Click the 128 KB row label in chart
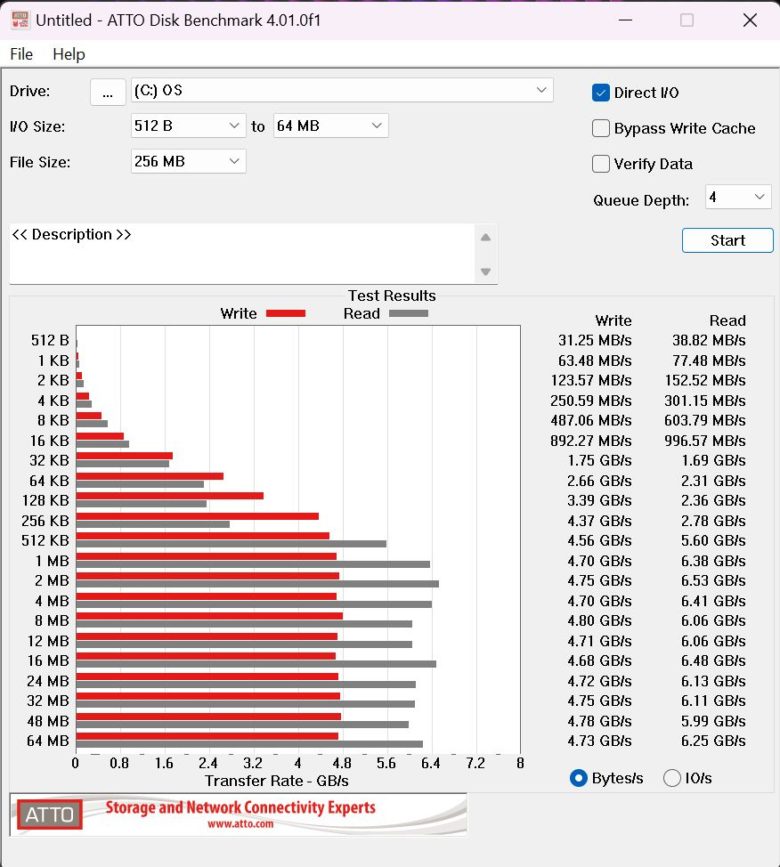This screenshot has width=780, height=867. [45, 500]
